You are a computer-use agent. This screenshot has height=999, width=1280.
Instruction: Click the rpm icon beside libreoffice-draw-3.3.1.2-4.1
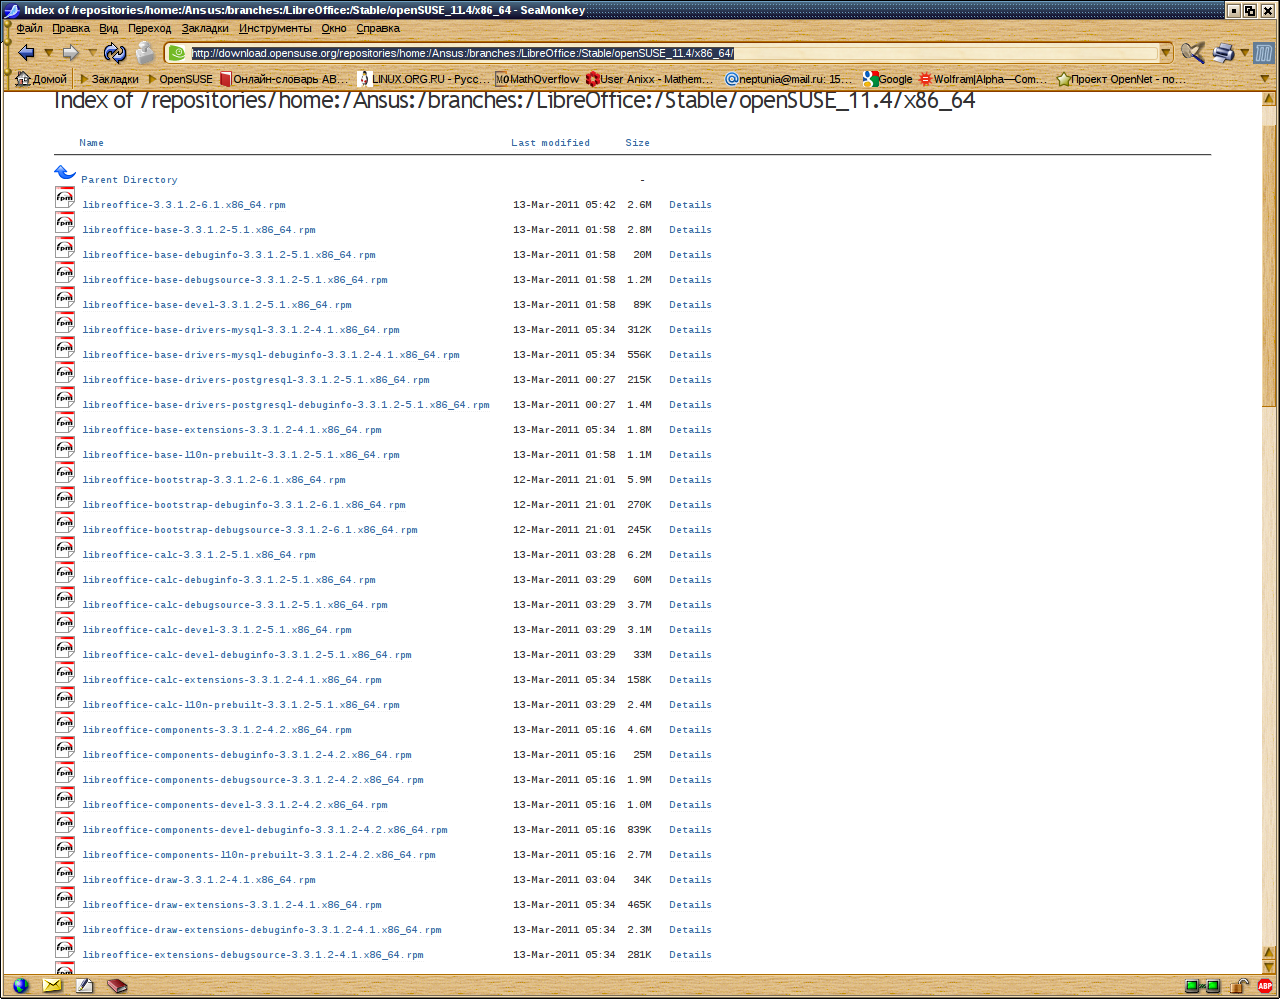(x=65, y=873)
